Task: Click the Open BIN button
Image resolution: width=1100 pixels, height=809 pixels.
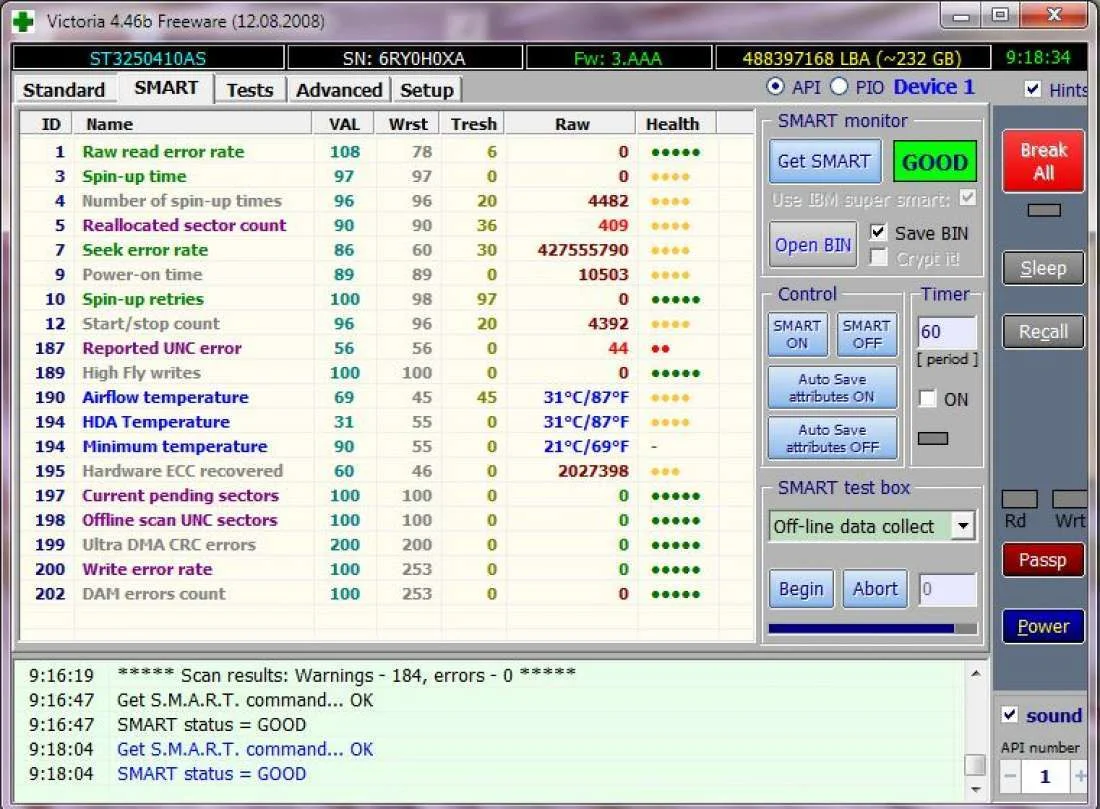Action: tap(813, 245)
